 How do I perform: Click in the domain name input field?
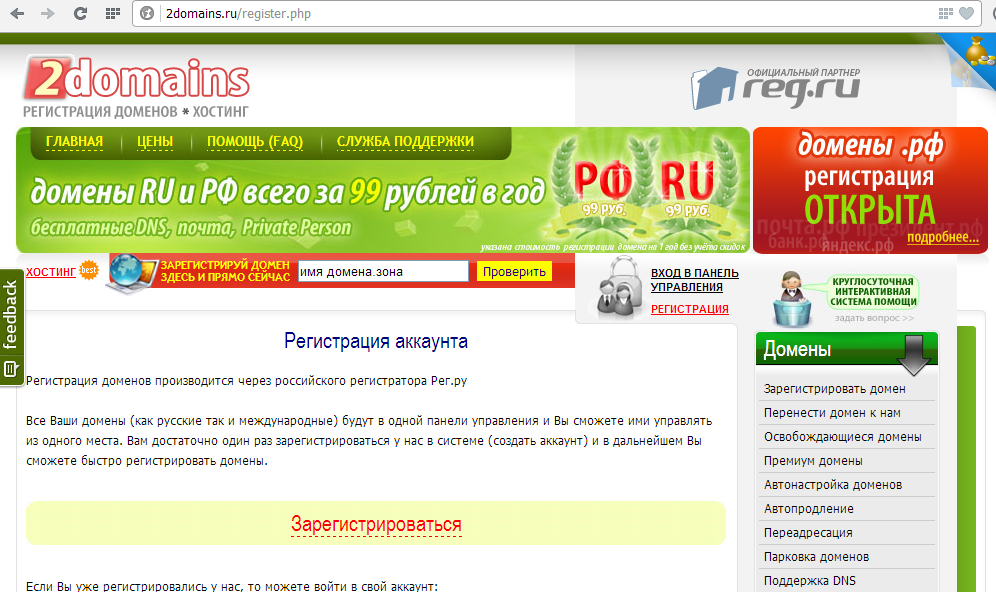point(383,271)
